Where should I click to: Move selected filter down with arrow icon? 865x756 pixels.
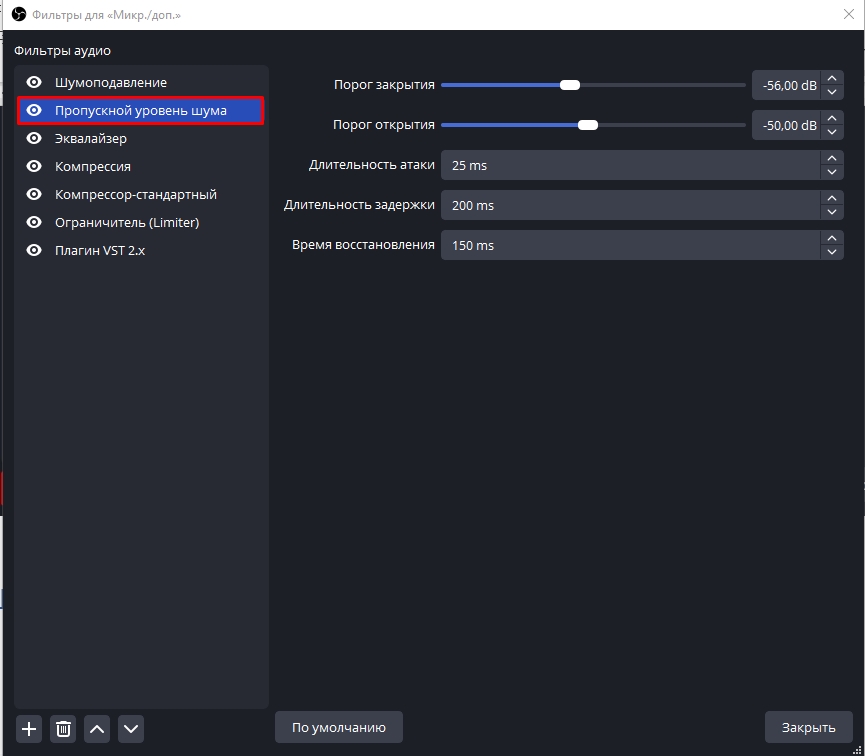pos(131,728)
